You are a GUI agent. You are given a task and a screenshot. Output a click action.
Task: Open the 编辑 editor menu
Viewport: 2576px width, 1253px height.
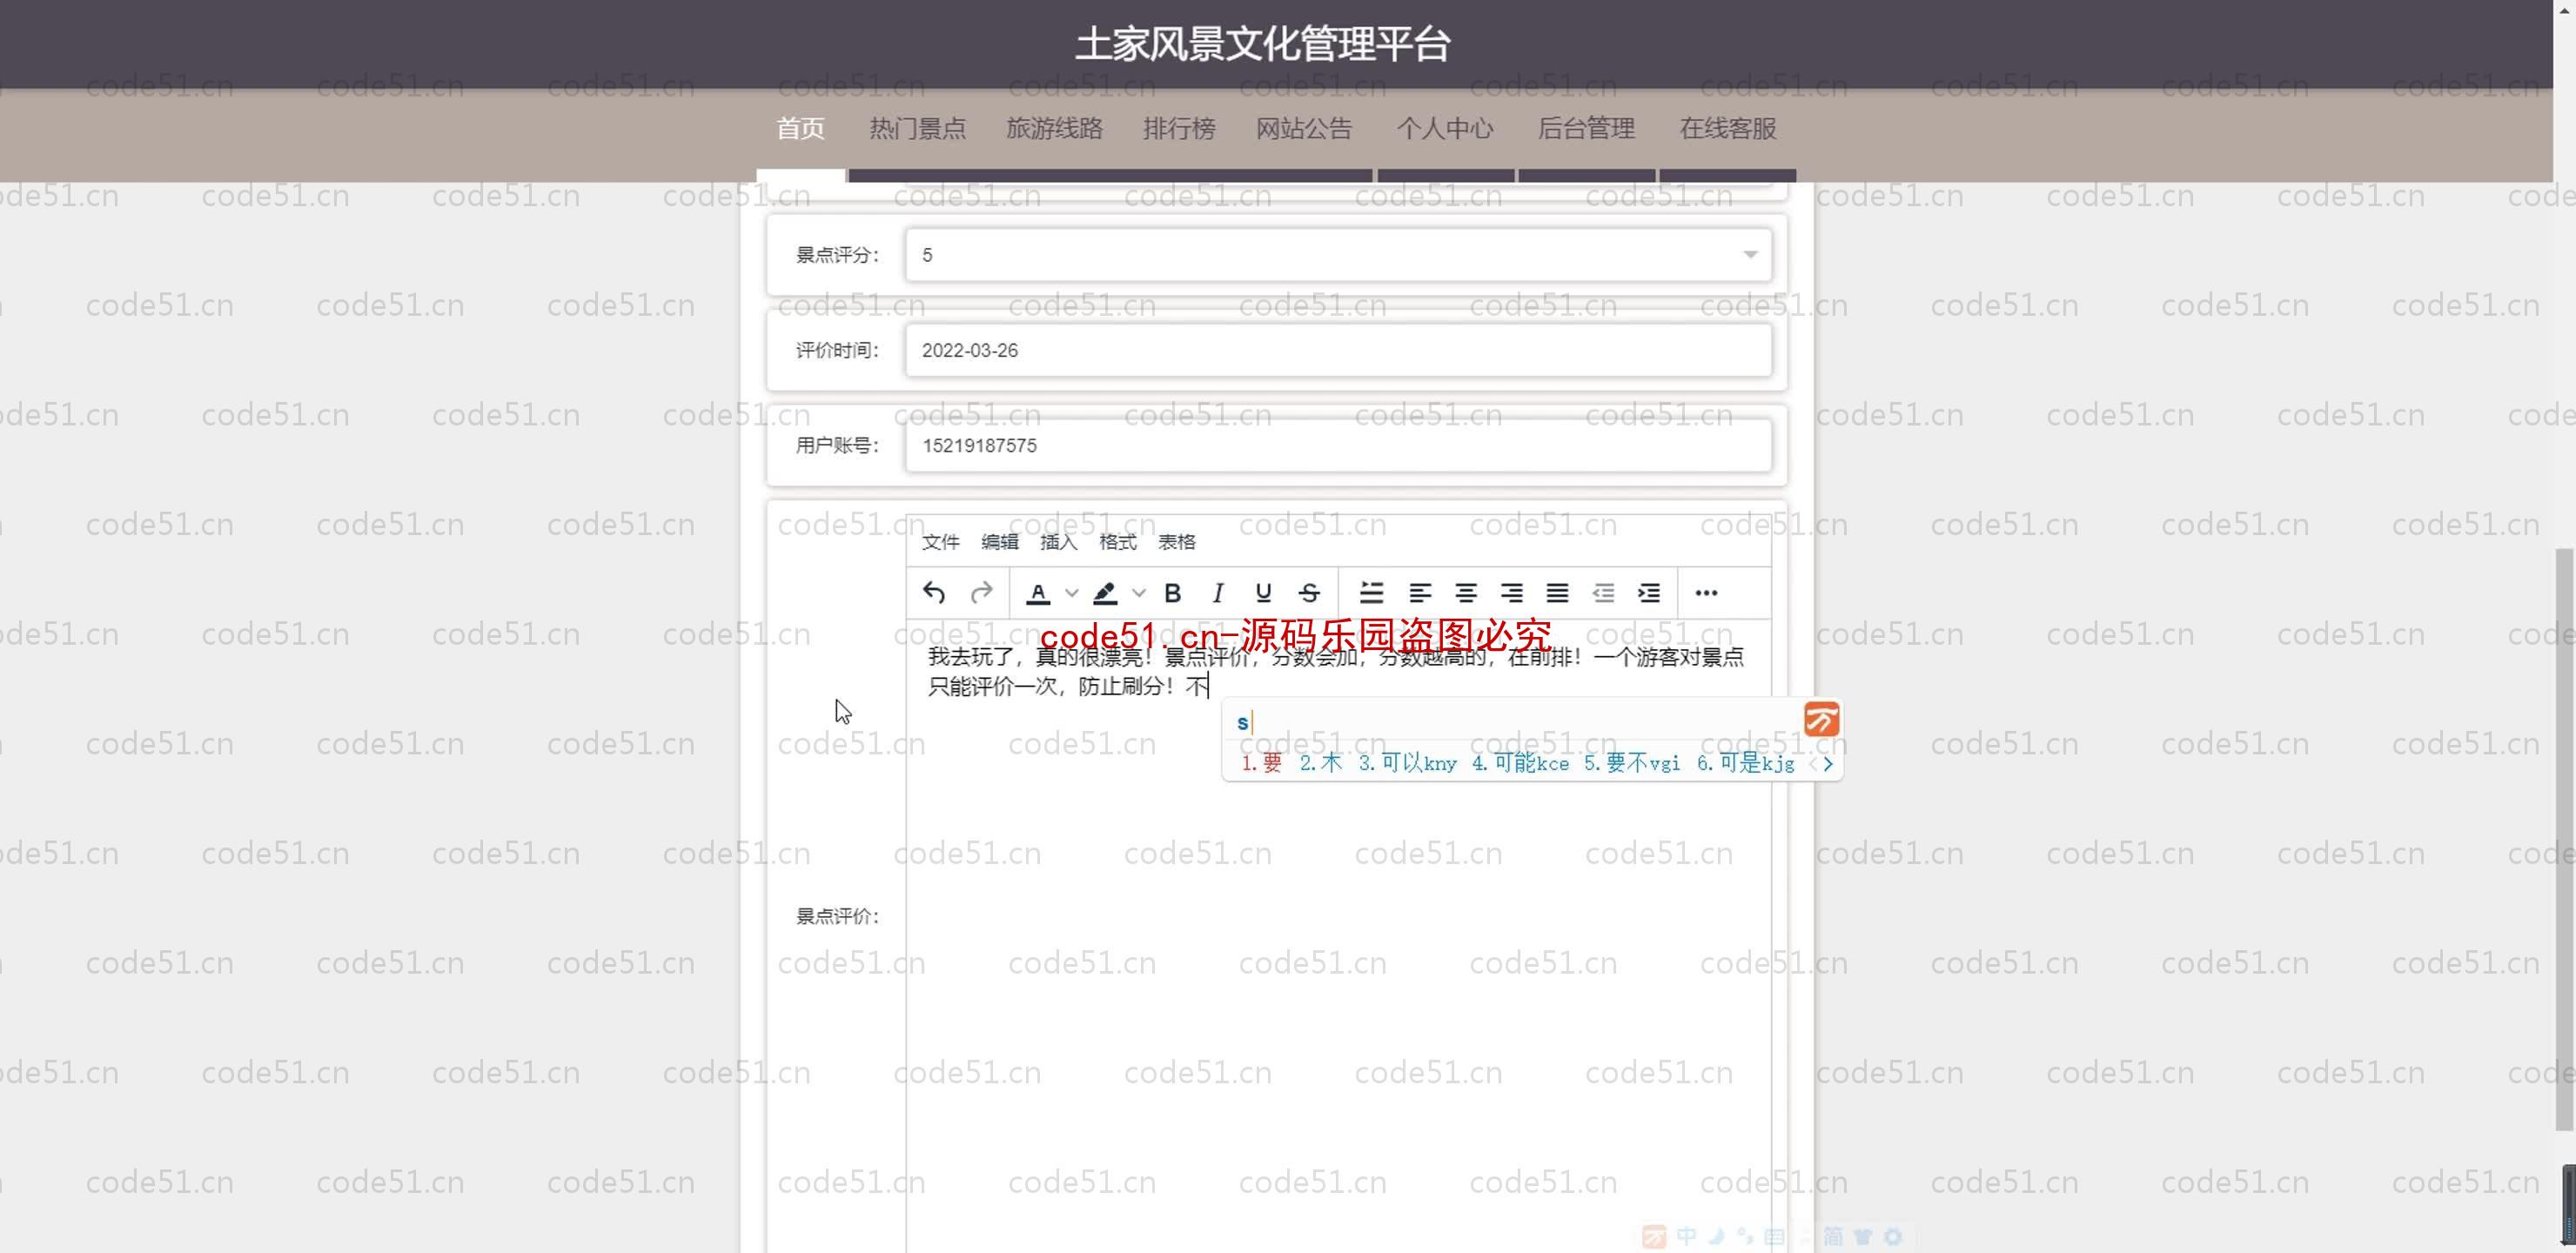[999, 542]
